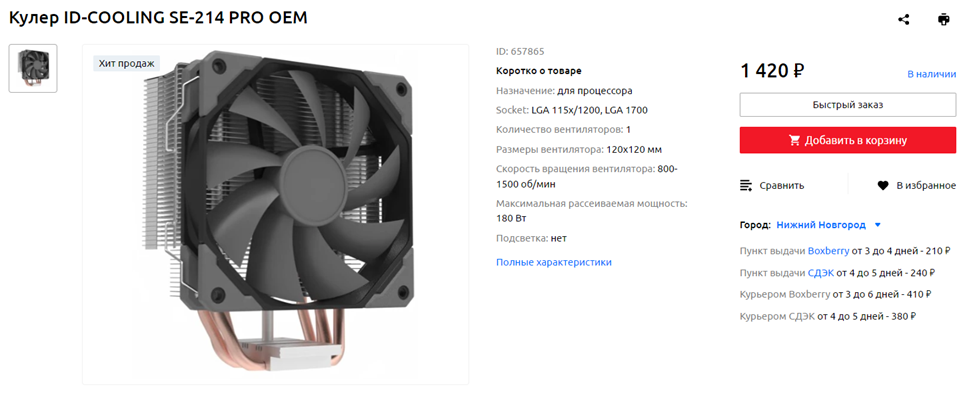Add cooler to cart with Добавить в корзину
The image size is (973, 403).
(x=848, y=140)
